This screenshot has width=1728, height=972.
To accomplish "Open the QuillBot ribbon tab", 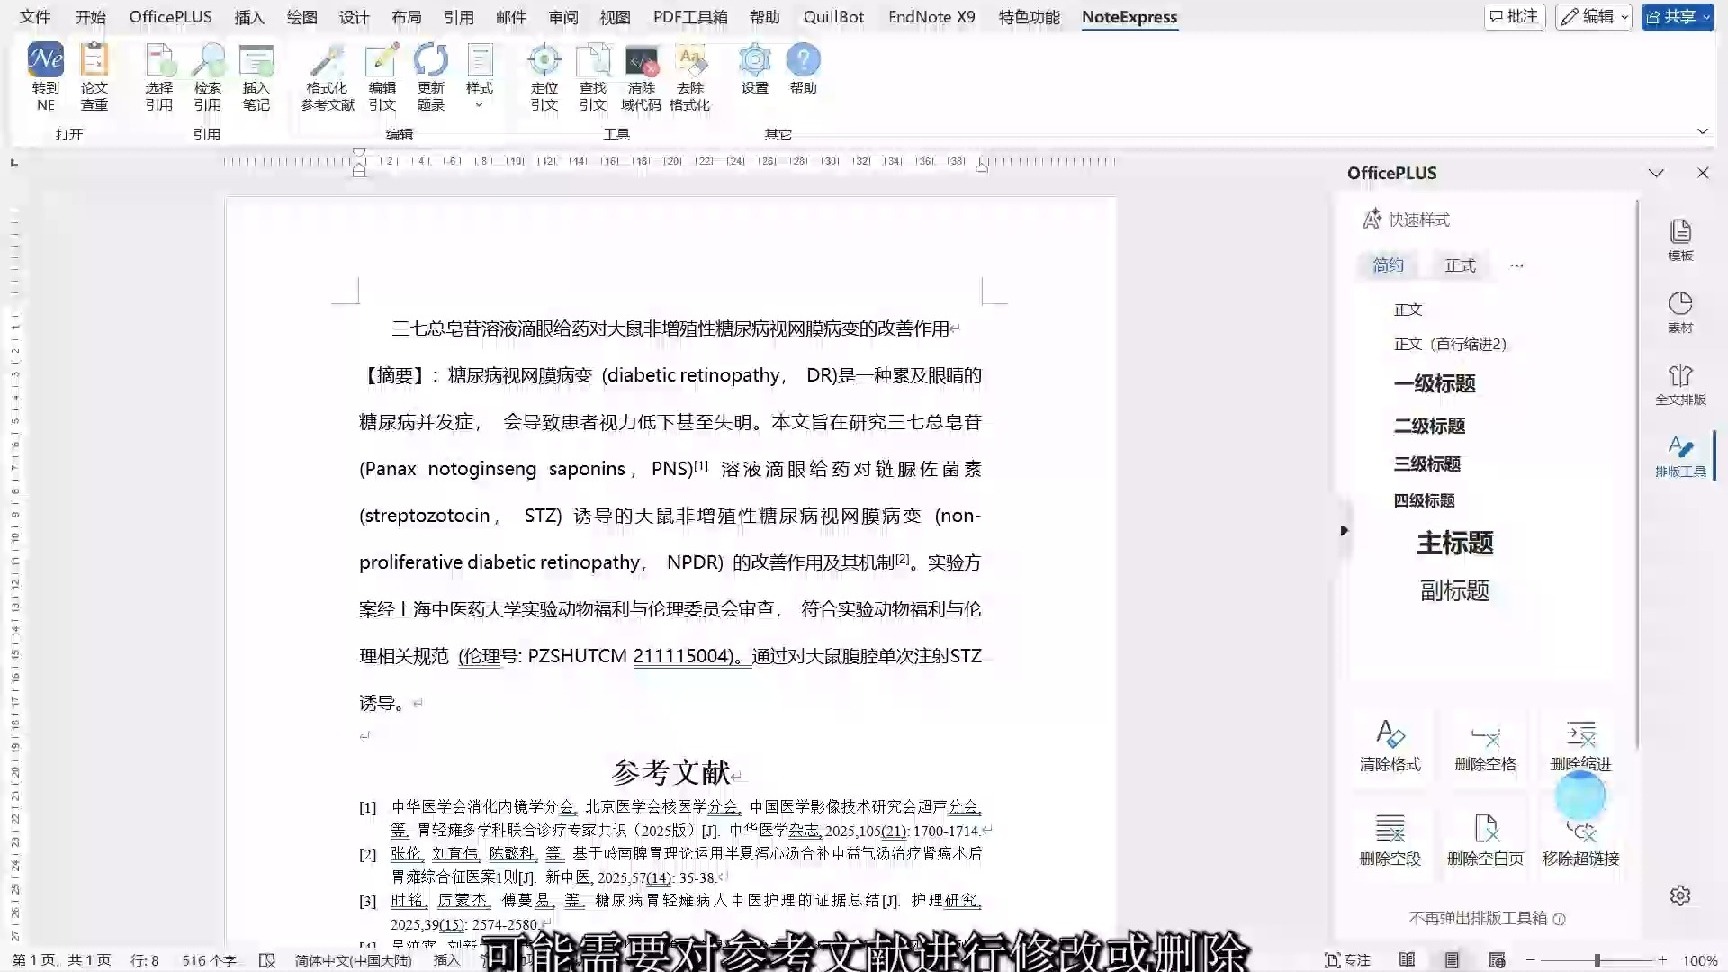I will [x=833, y=16].
